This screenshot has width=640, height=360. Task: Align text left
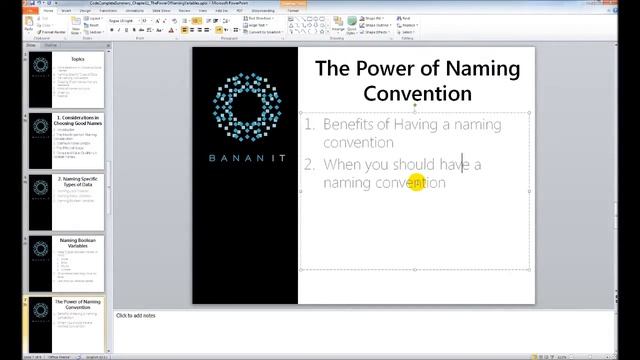[184, 30]
